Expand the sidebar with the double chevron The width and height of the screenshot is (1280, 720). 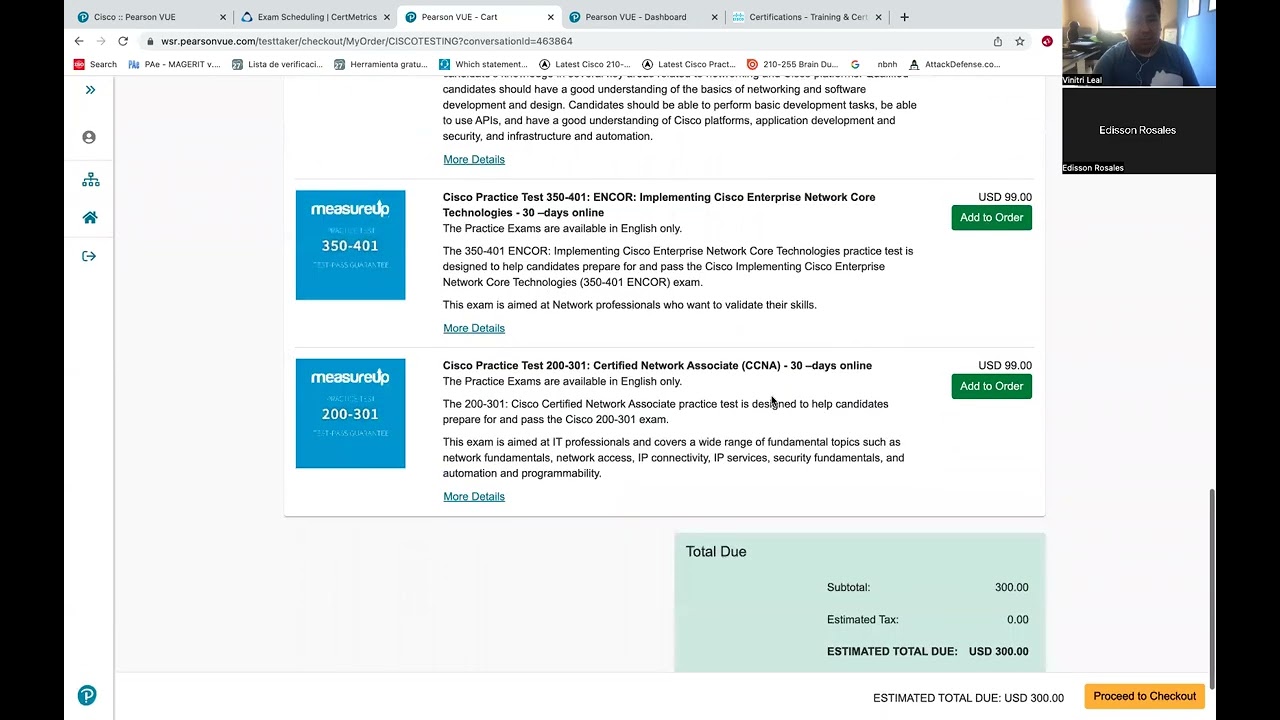[x=90, y=90]
